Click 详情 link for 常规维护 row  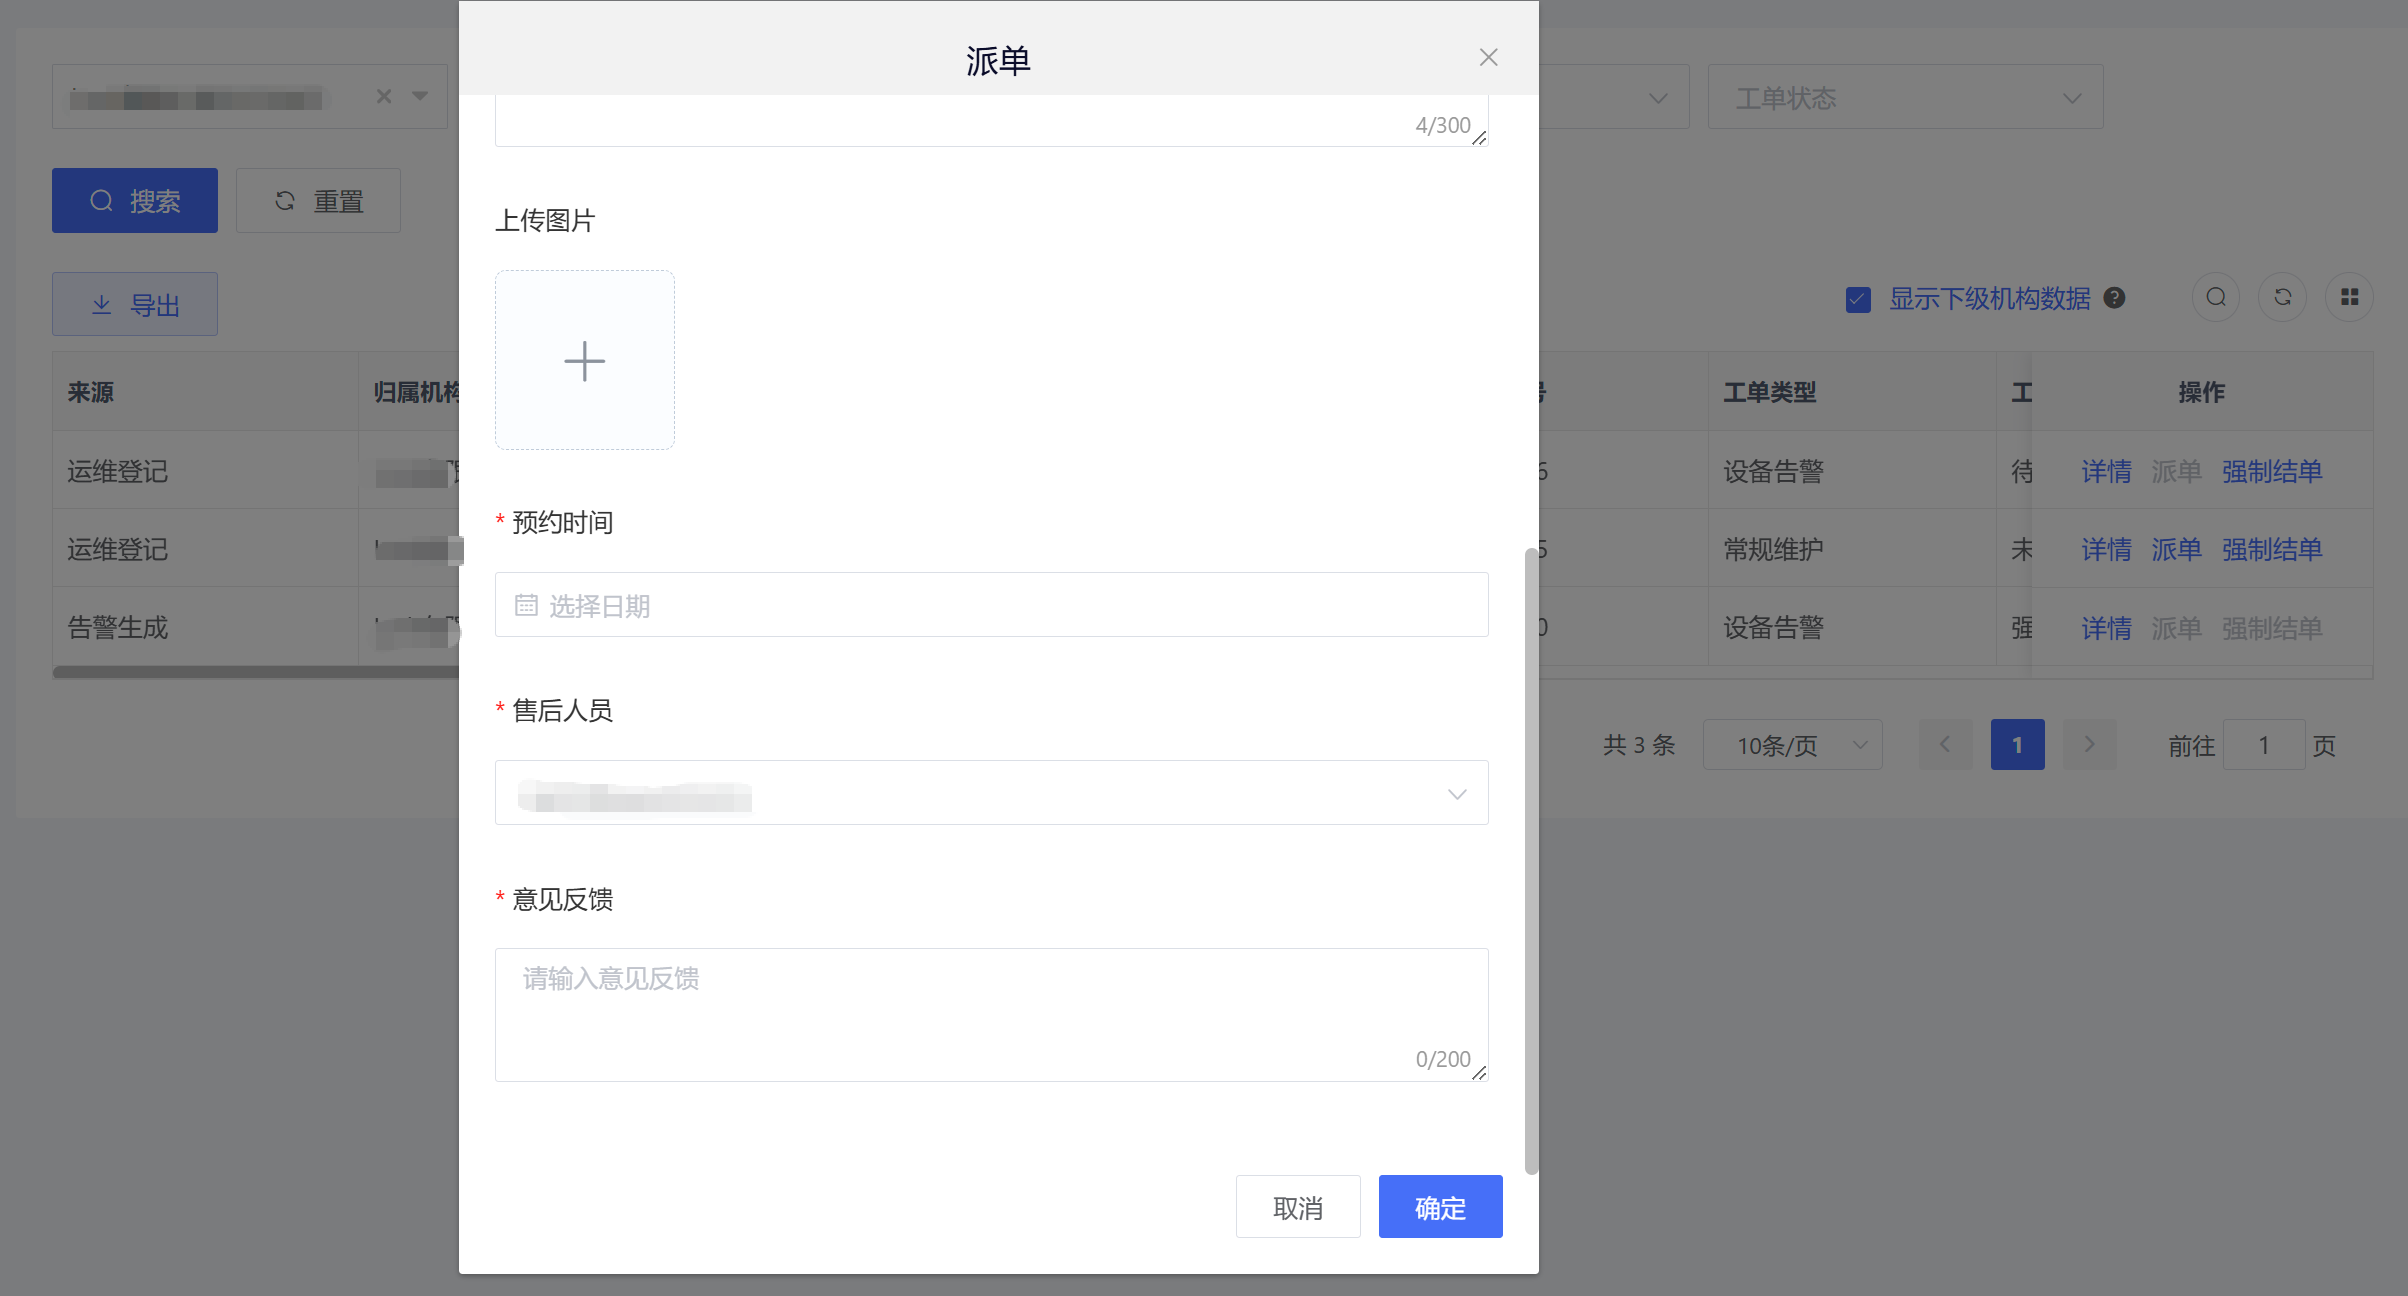pyautogui.click(x=2106, y=549)
